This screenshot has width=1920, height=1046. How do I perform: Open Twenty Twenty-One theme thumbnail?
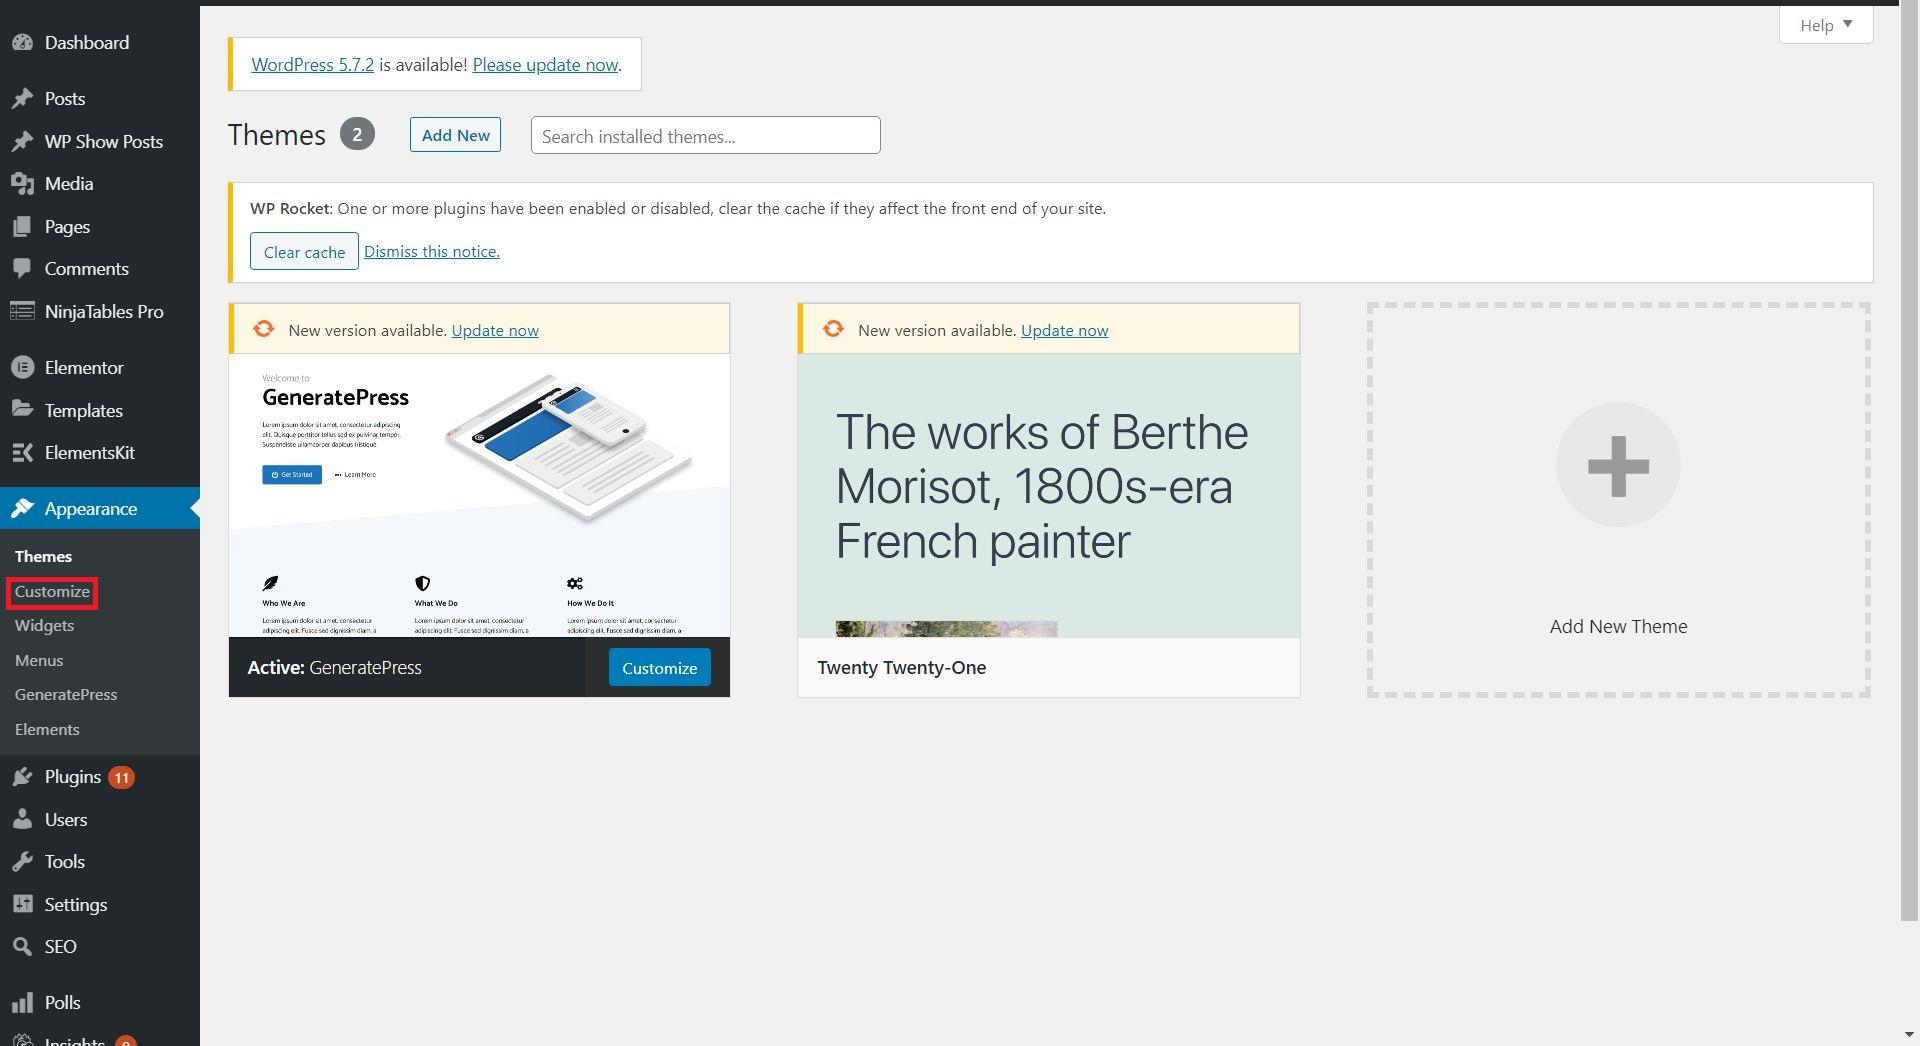pos(1048,495)
